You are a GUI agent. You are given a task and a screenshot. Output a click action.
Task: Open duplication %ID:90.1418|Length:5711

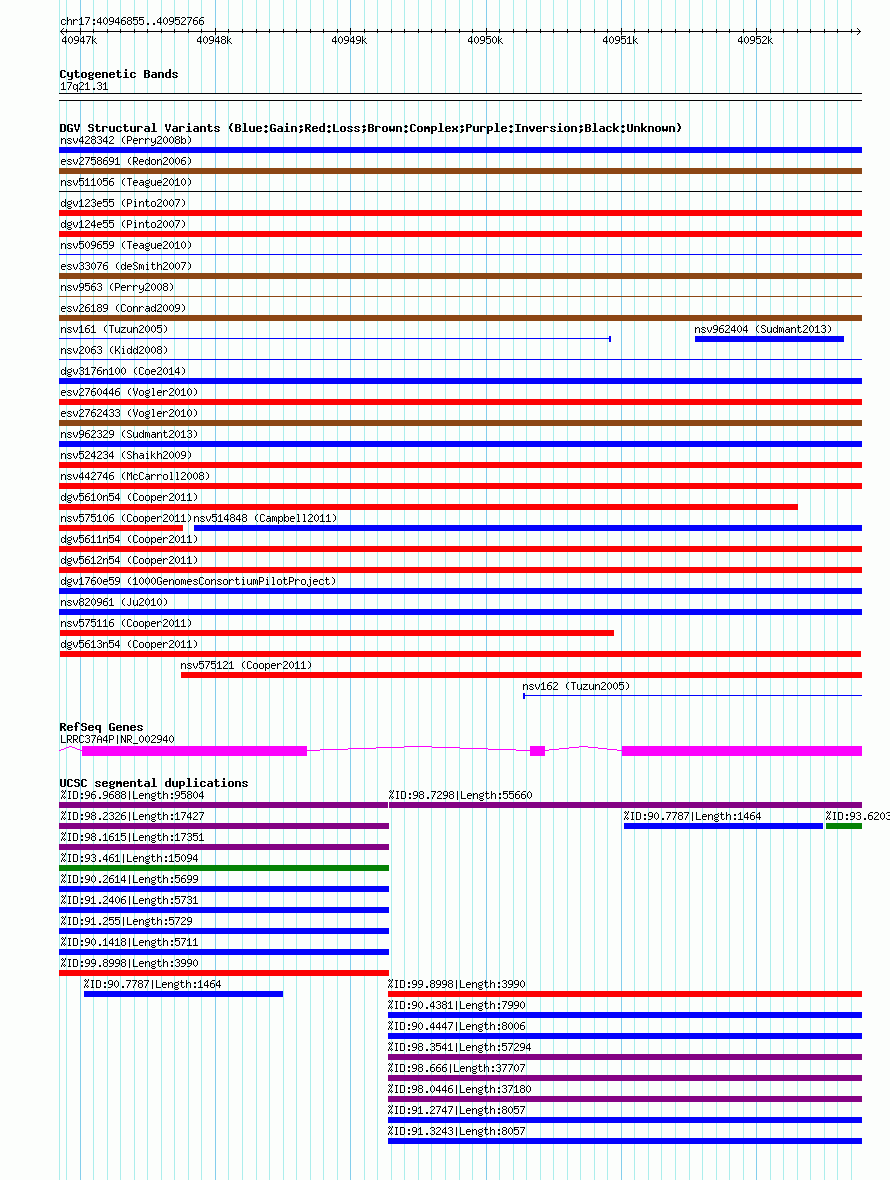[129, 943]
